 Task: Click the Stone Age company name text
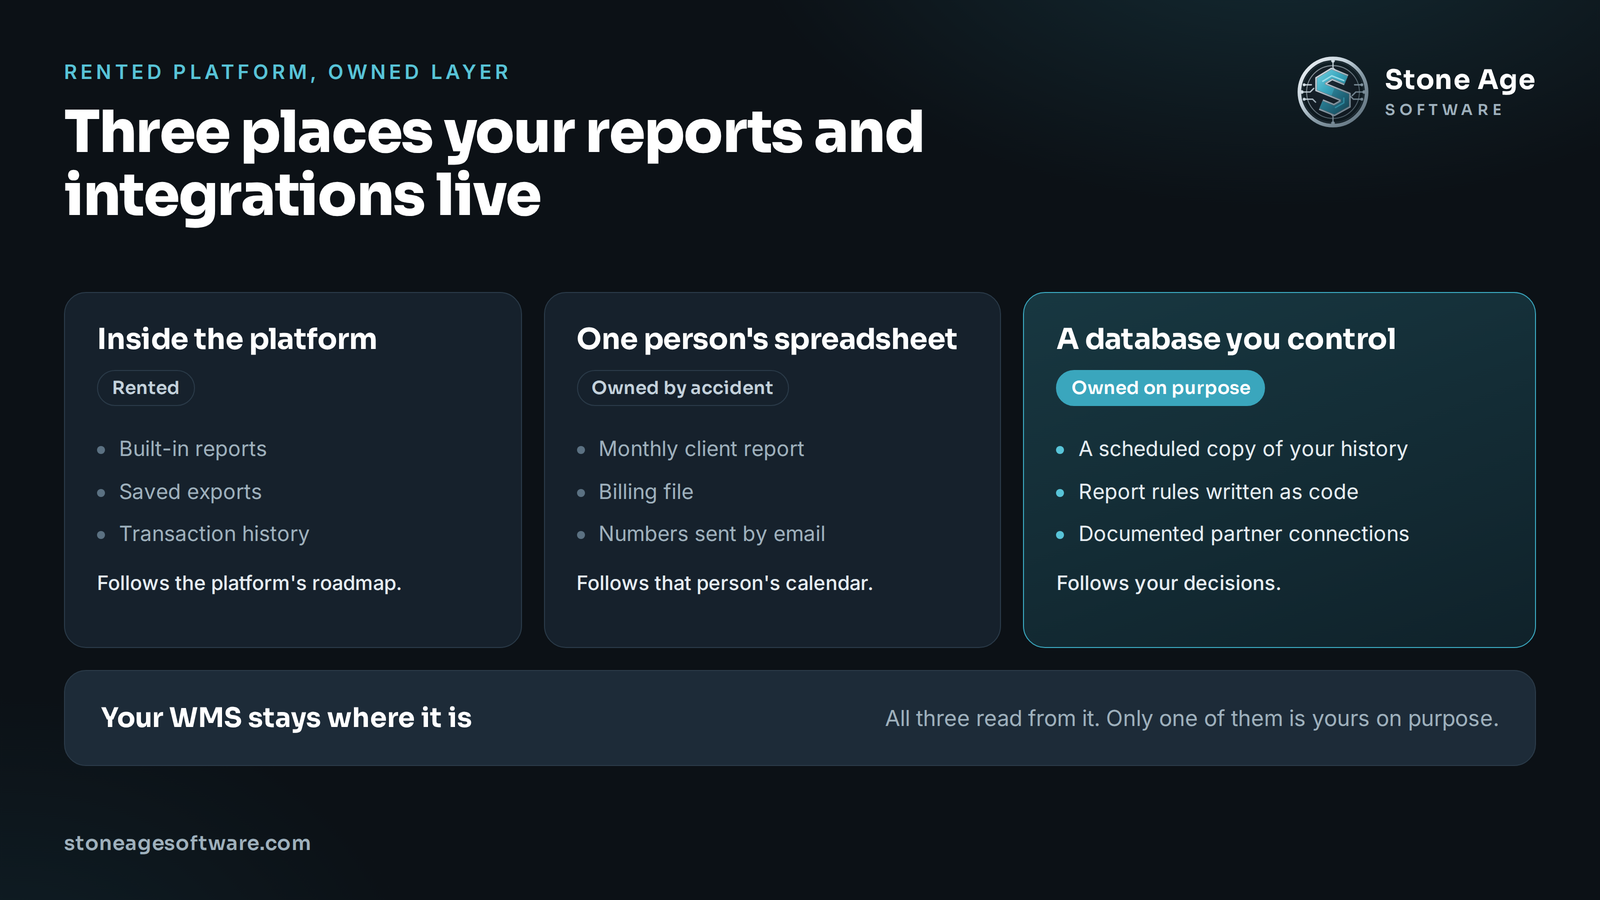(x=1459, y=80)
